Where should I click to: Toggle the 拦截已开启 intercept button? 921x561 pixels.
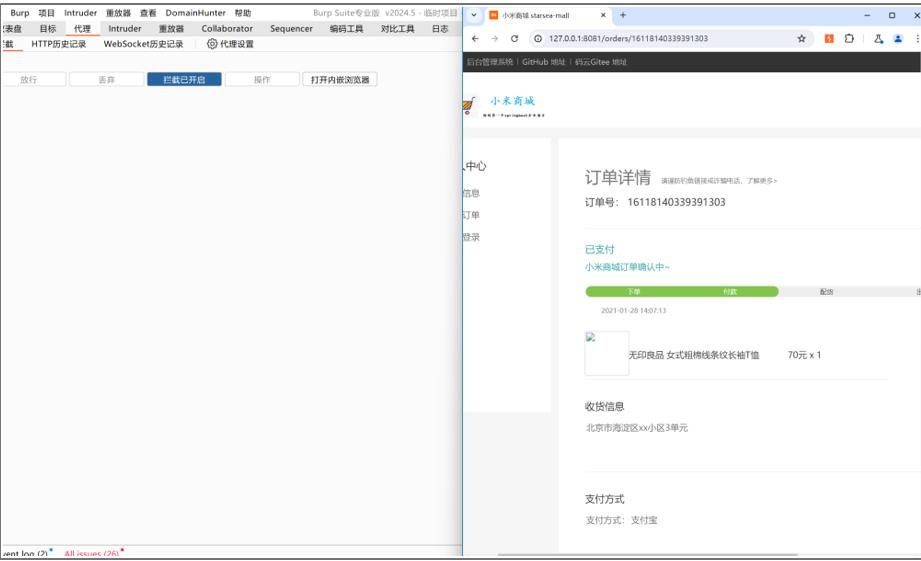pyautogui.click(x=184, y=80)
